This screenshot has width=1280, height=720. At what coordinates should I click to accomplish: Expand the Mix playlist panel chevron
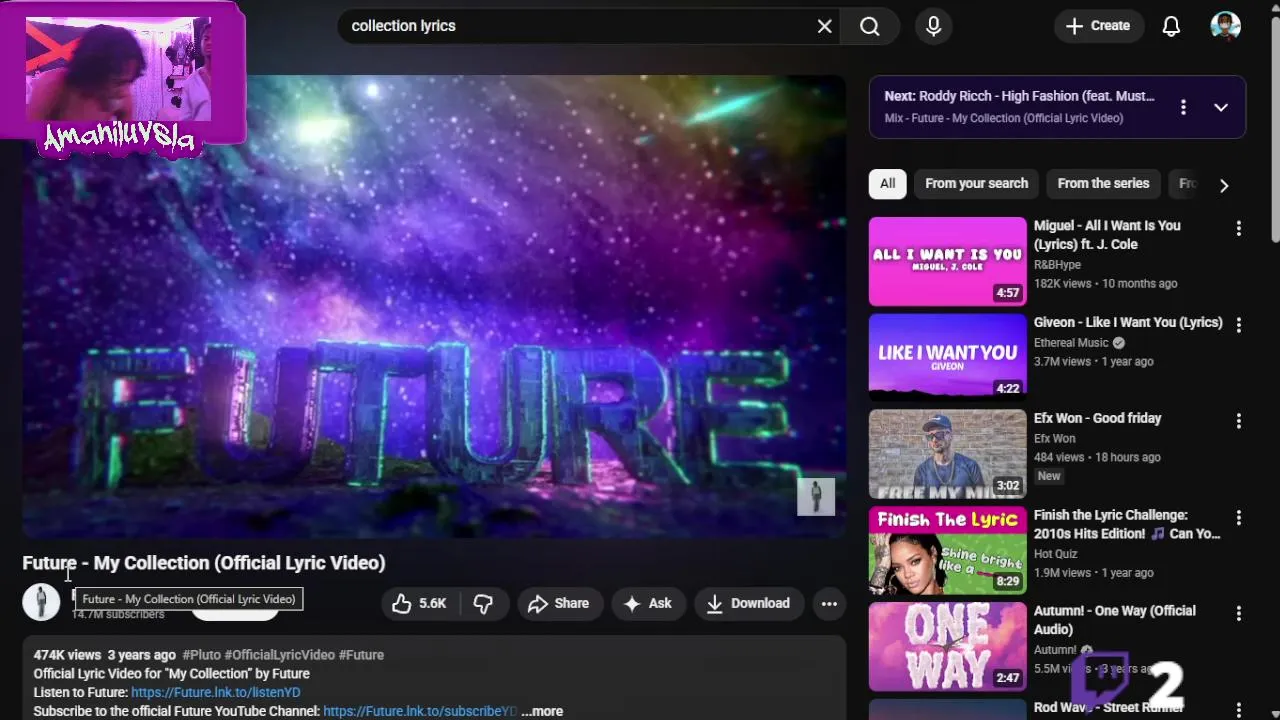pos(1221,107)
